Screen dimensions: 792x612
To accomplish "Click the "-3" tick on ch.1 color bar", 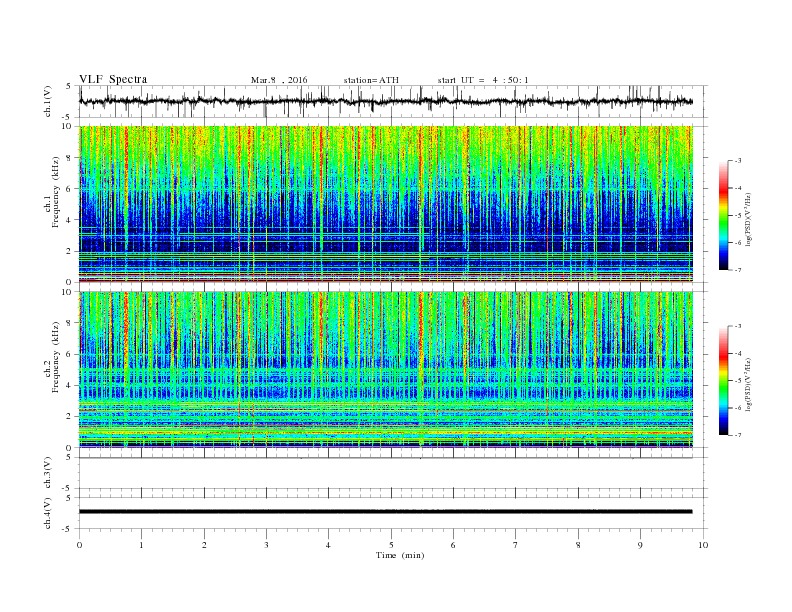I will point(737,161).
